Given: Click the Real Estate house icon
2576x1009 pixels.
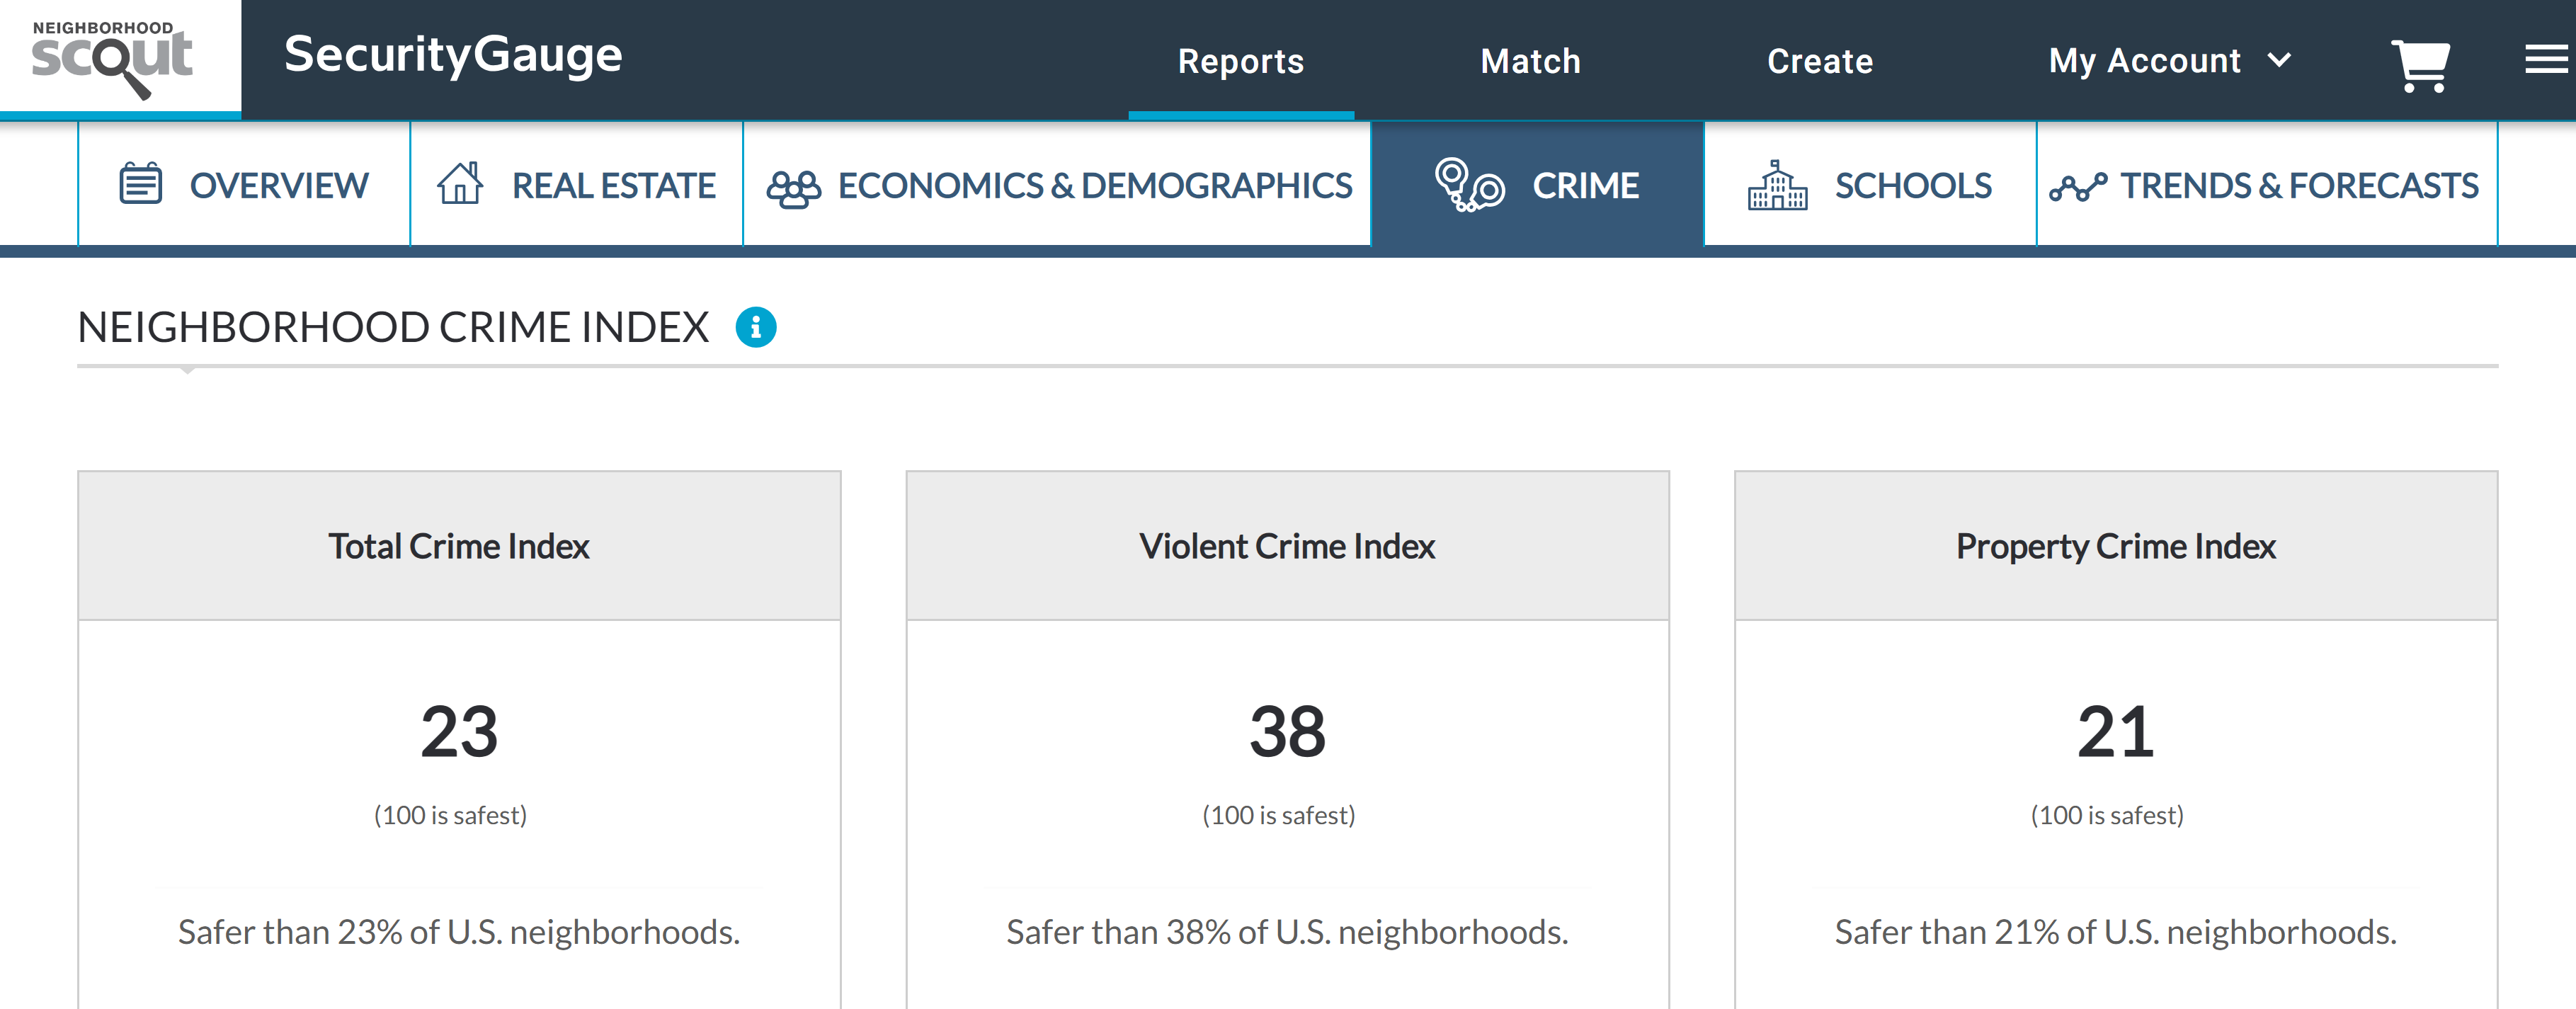Looking at the screenshot, I should click(460, 184).
